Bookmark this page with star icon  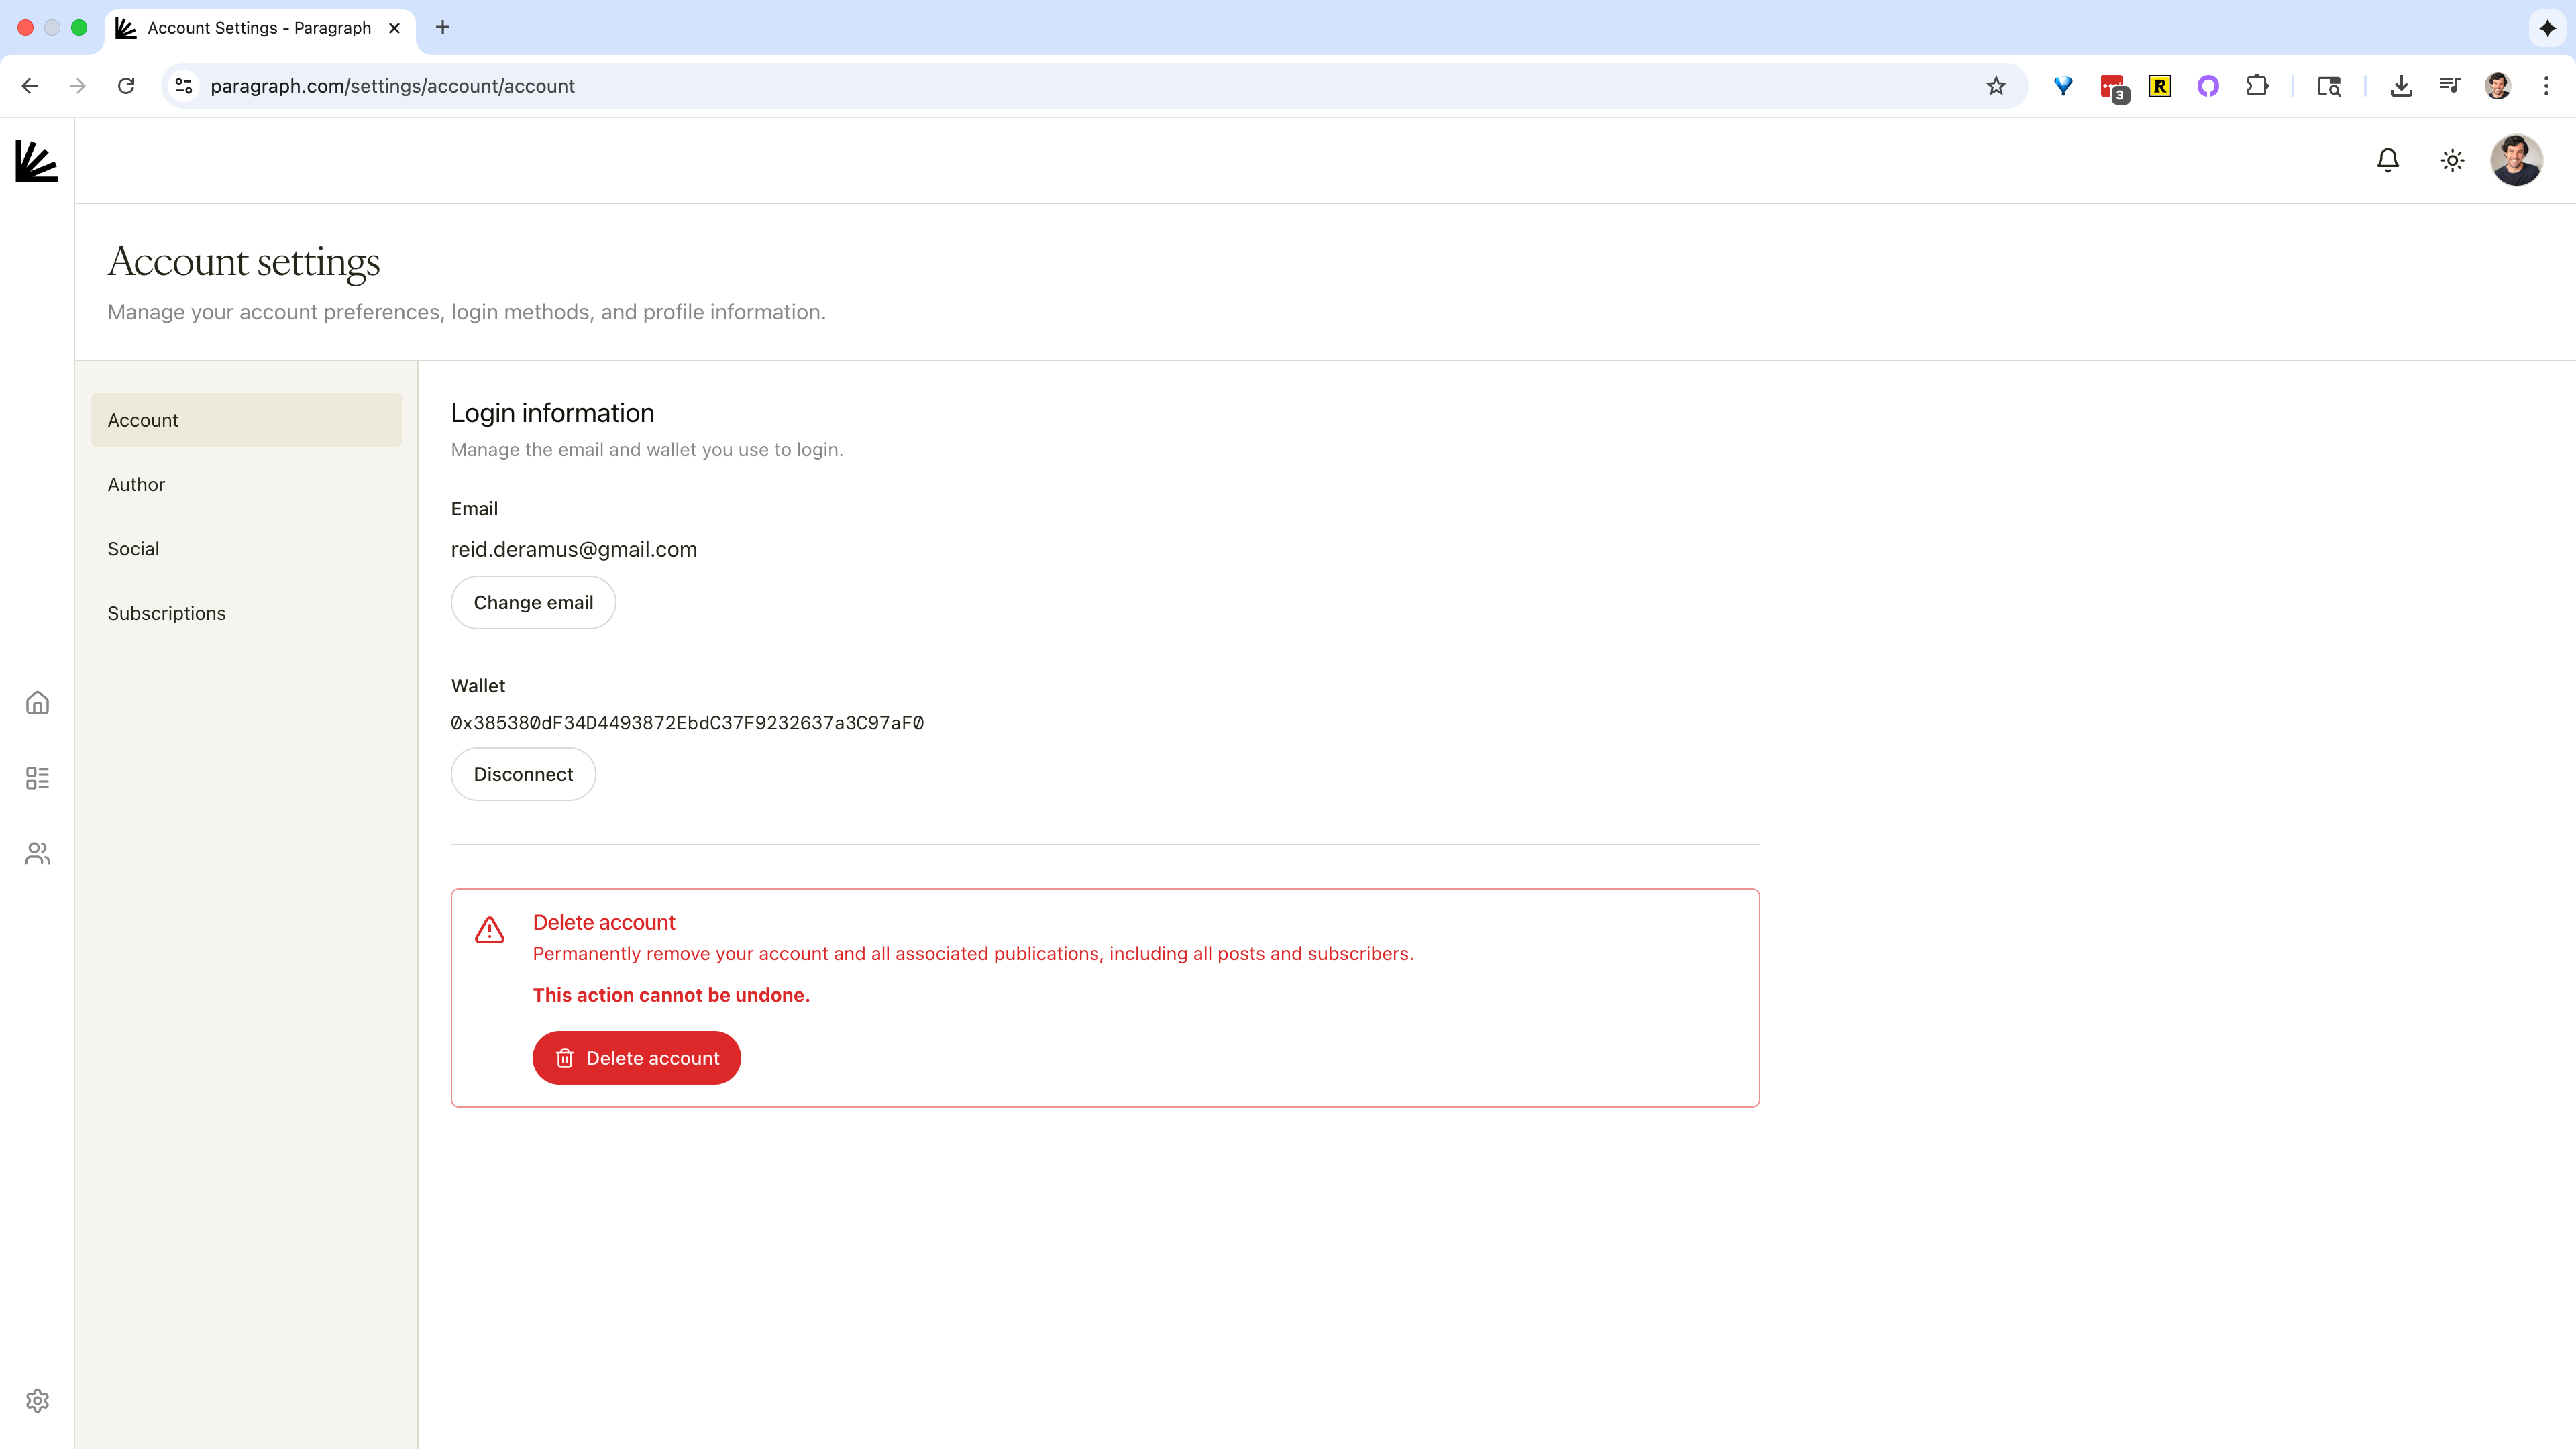[x=1996, y=86]
